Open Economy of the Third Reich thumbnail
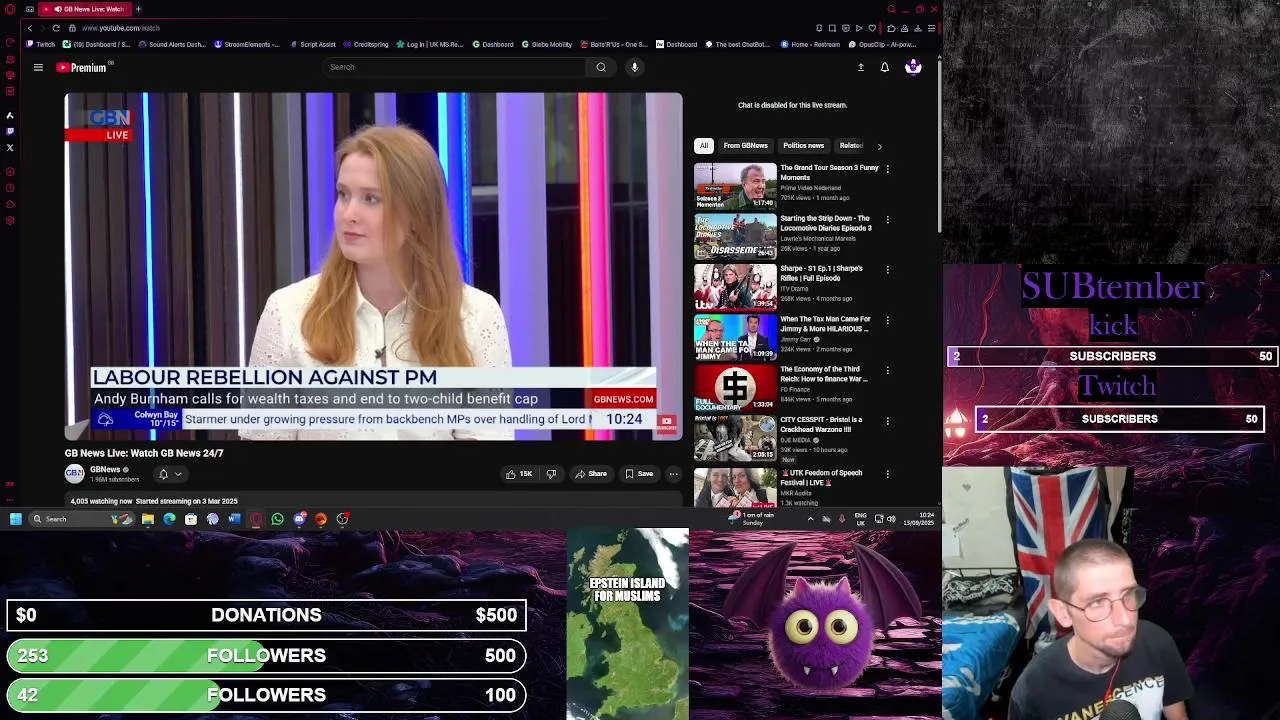 [735, 387]
